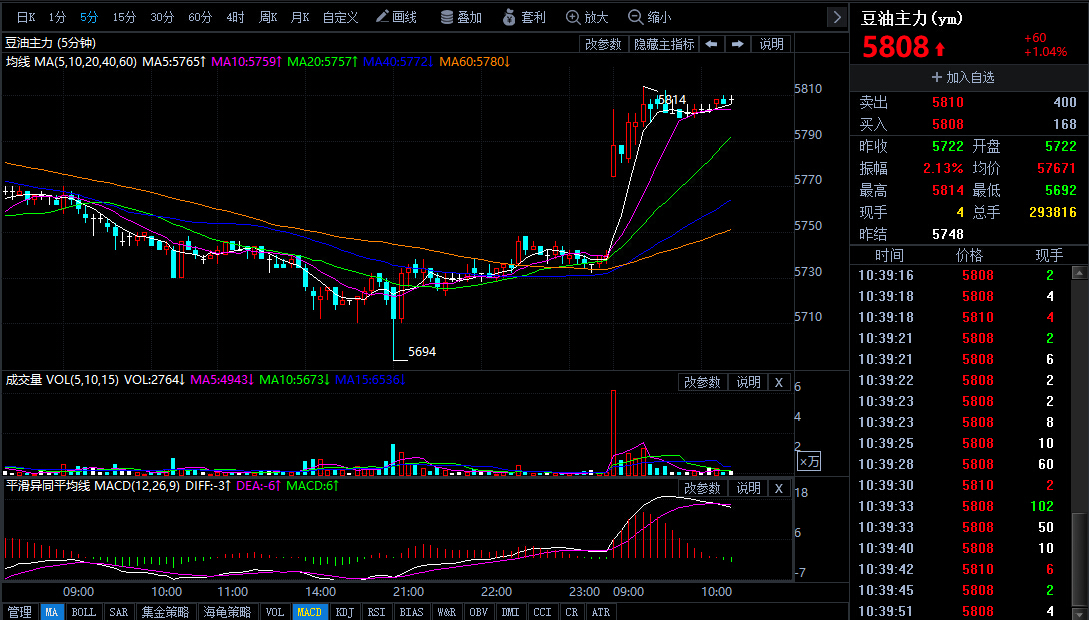
Task: Click 改参数 in the MACD panel
Action: (702, 488)
